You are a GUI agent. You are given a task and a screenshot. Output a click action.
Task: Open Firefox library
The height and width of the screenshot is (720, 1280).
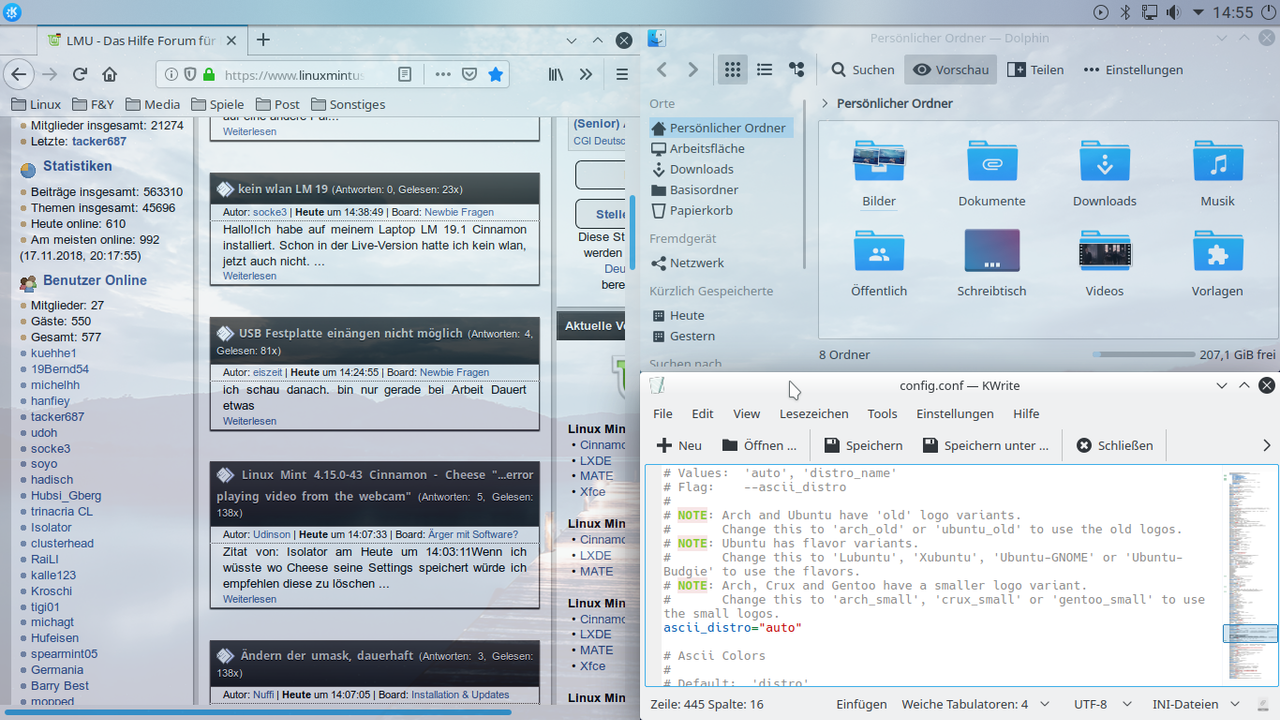point(555,74)
